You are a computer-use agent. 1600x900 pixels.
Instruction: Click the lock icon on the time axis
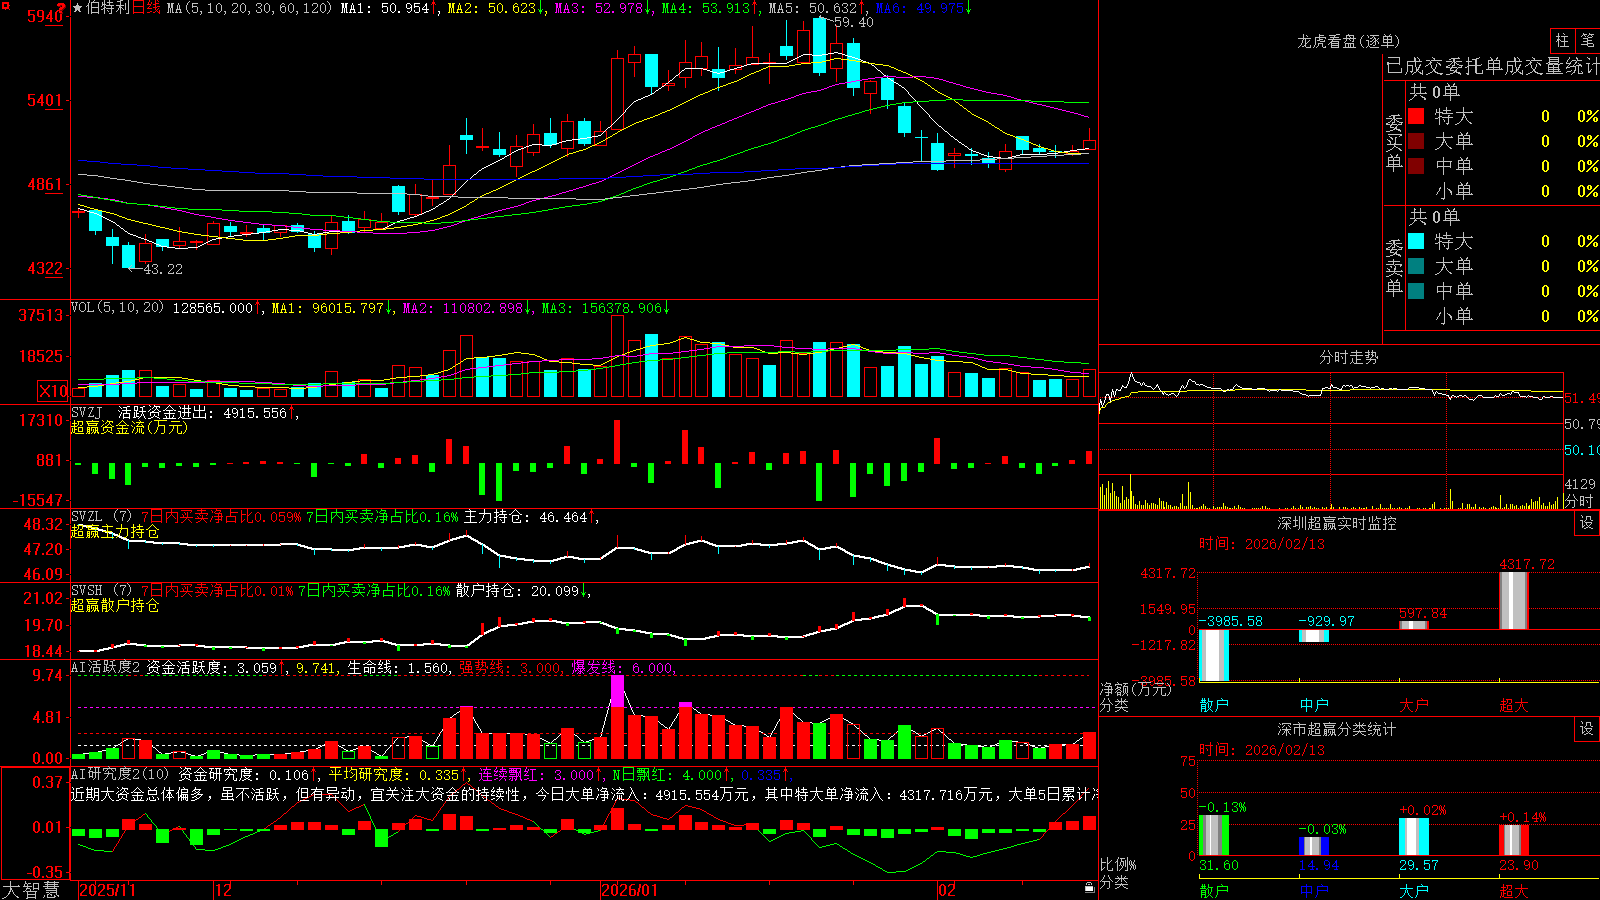(1089, 888)
